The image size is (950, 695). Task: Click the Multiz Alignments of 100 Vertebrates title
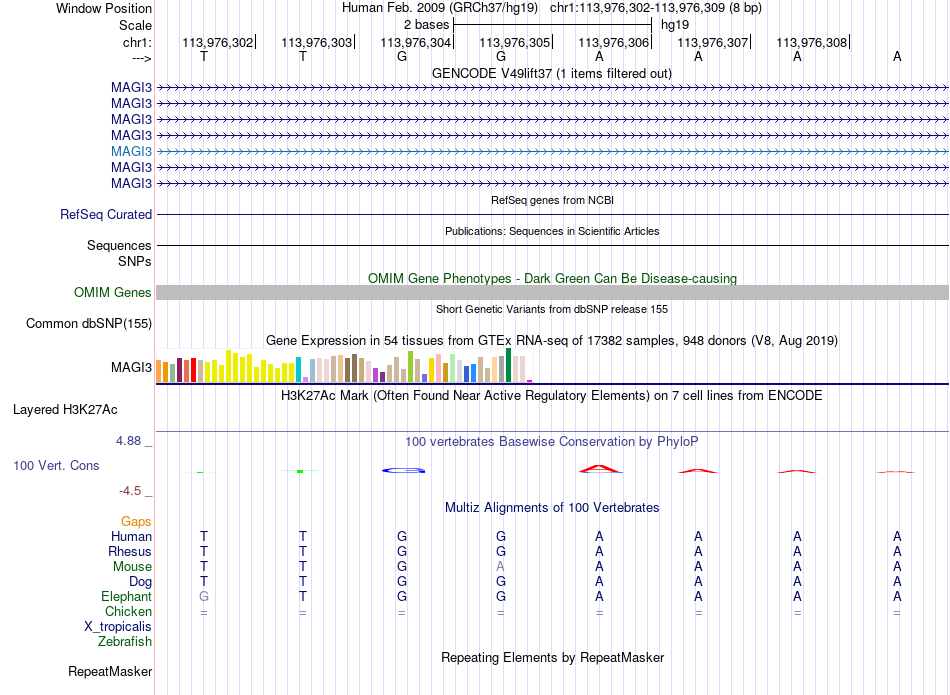pos(552,508)
